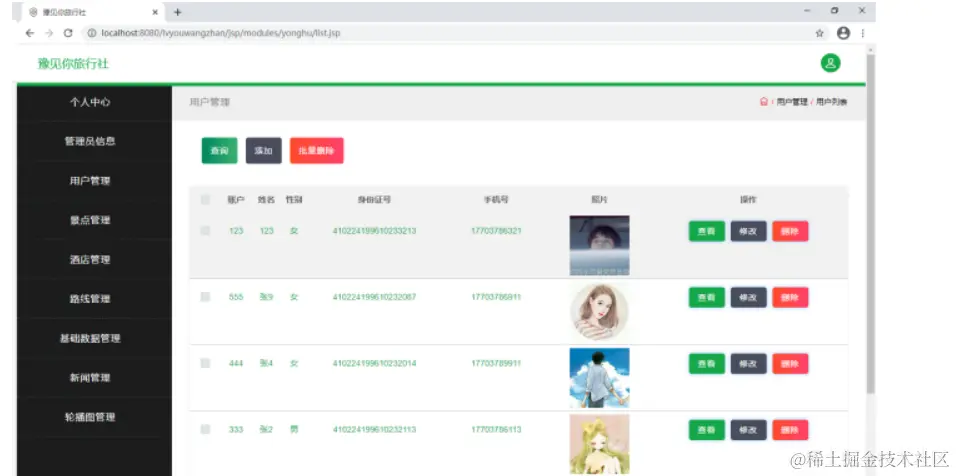
Task: Select phone number 17703786113
Action: click(x=496, y=429)
